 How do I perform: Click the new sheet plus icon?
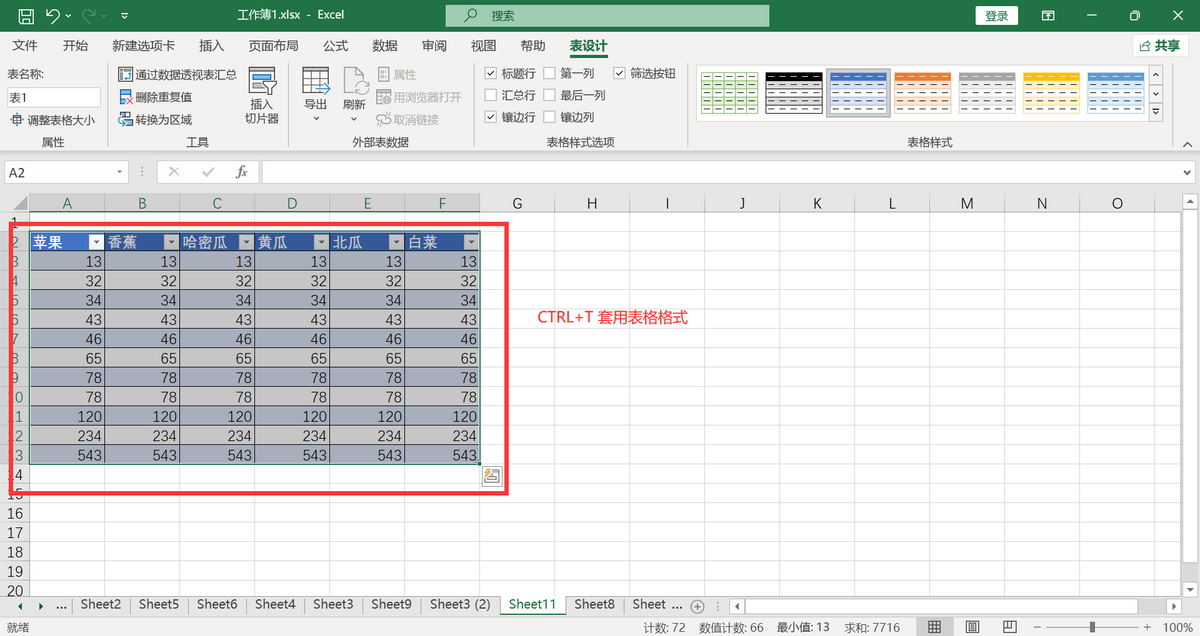click(698, 605)
